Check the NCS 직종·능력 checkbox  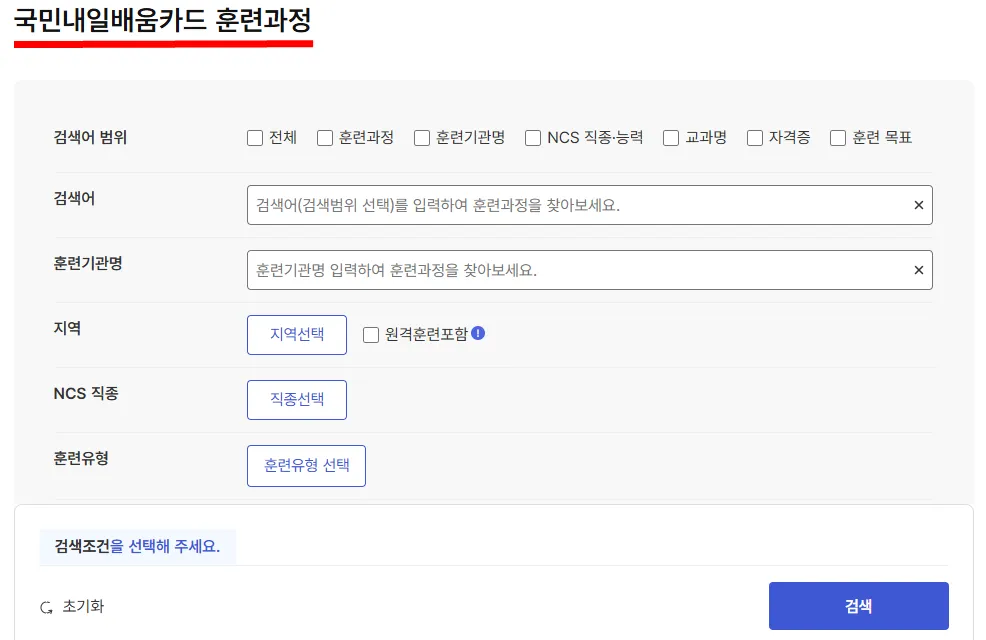click(533, 138)
